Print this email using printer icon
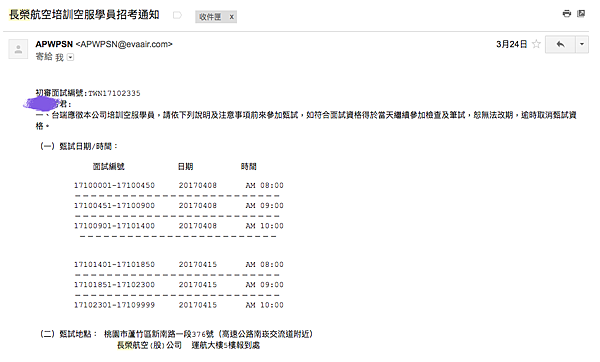600x362 pixels. [x=567, y=14]
